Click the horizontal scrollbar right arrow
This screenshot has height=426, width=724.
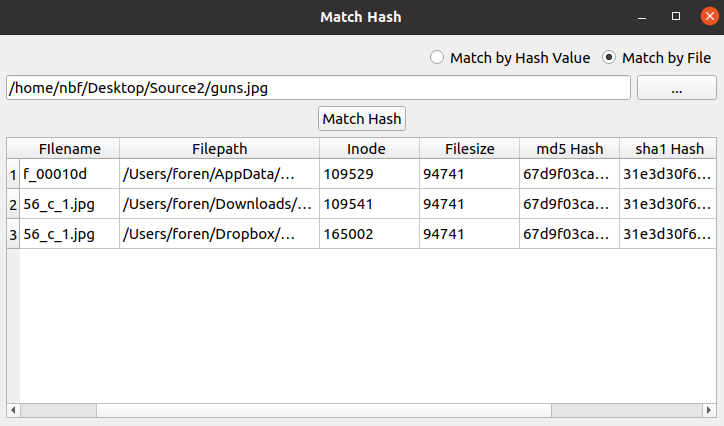[709, 410]
